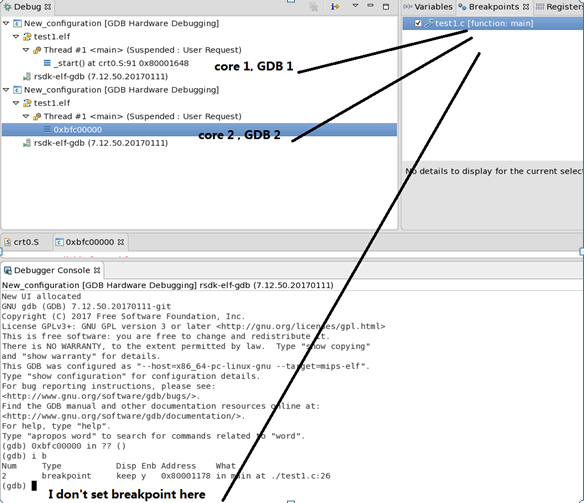Click the Debugger Console tab icon
The image size is (584, 503).
tap(7, 271)
